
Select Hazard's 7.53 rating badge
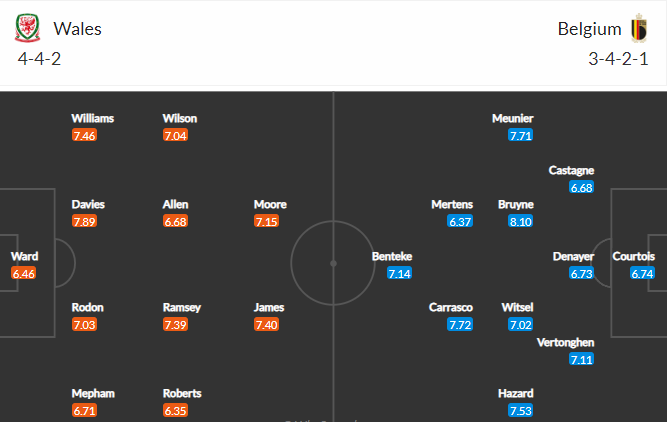(x=520, y=411)
